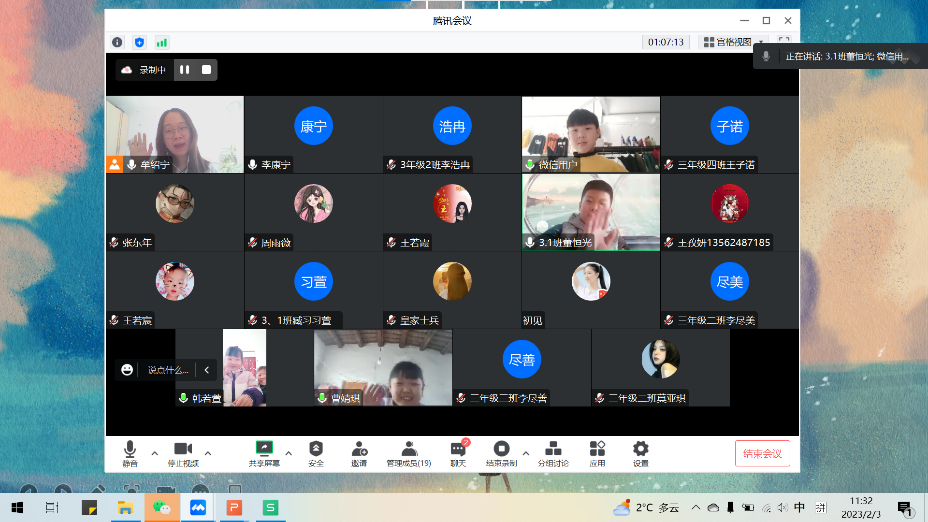Click the meeting info icon at top left

[x=117, y=42]
